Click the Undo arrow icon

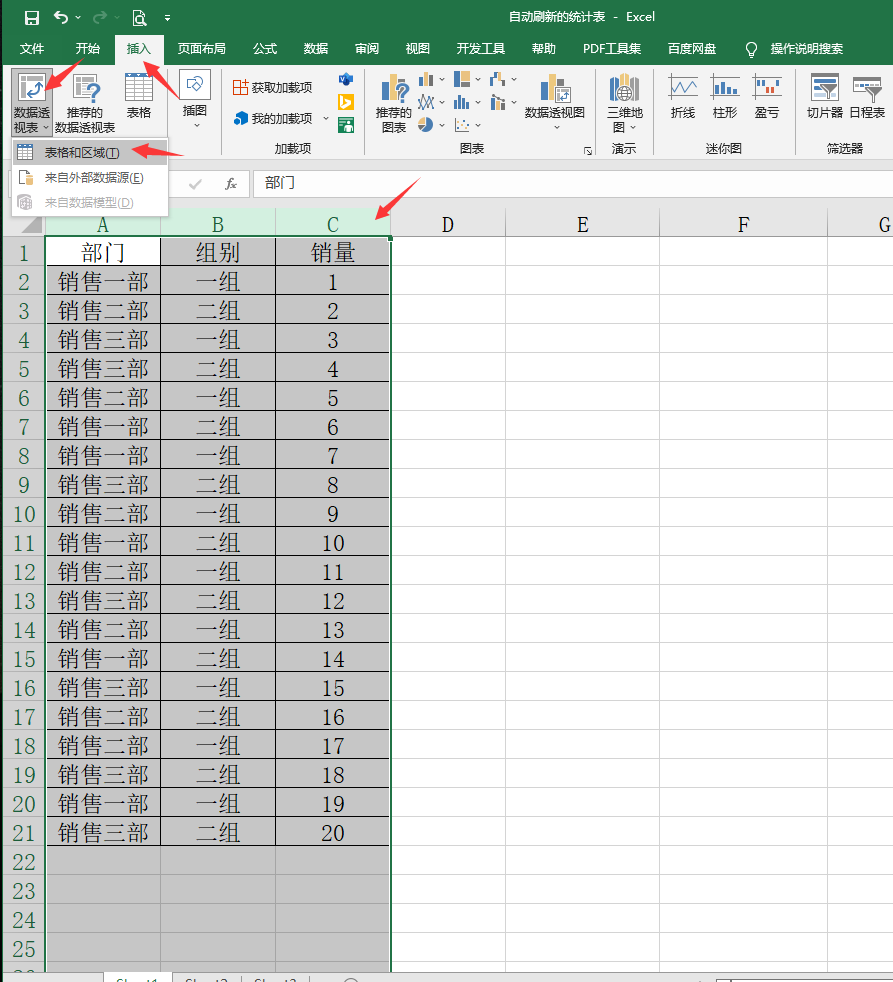tap(61, 17)
